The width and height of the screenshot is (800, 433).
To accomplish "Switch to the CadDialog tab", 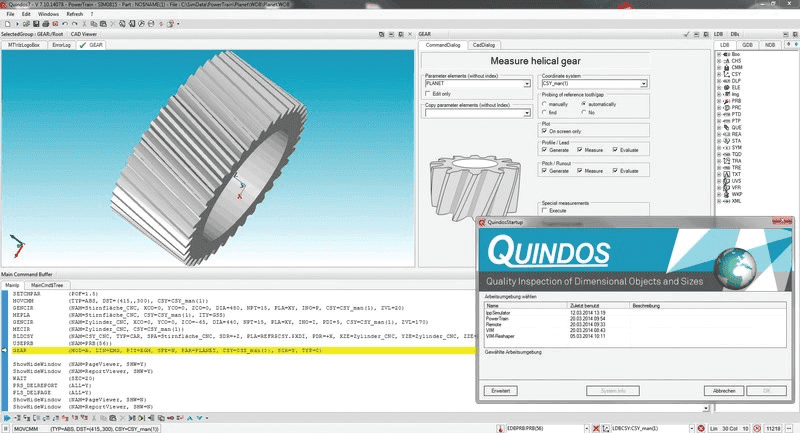I will tap(484, 45).
